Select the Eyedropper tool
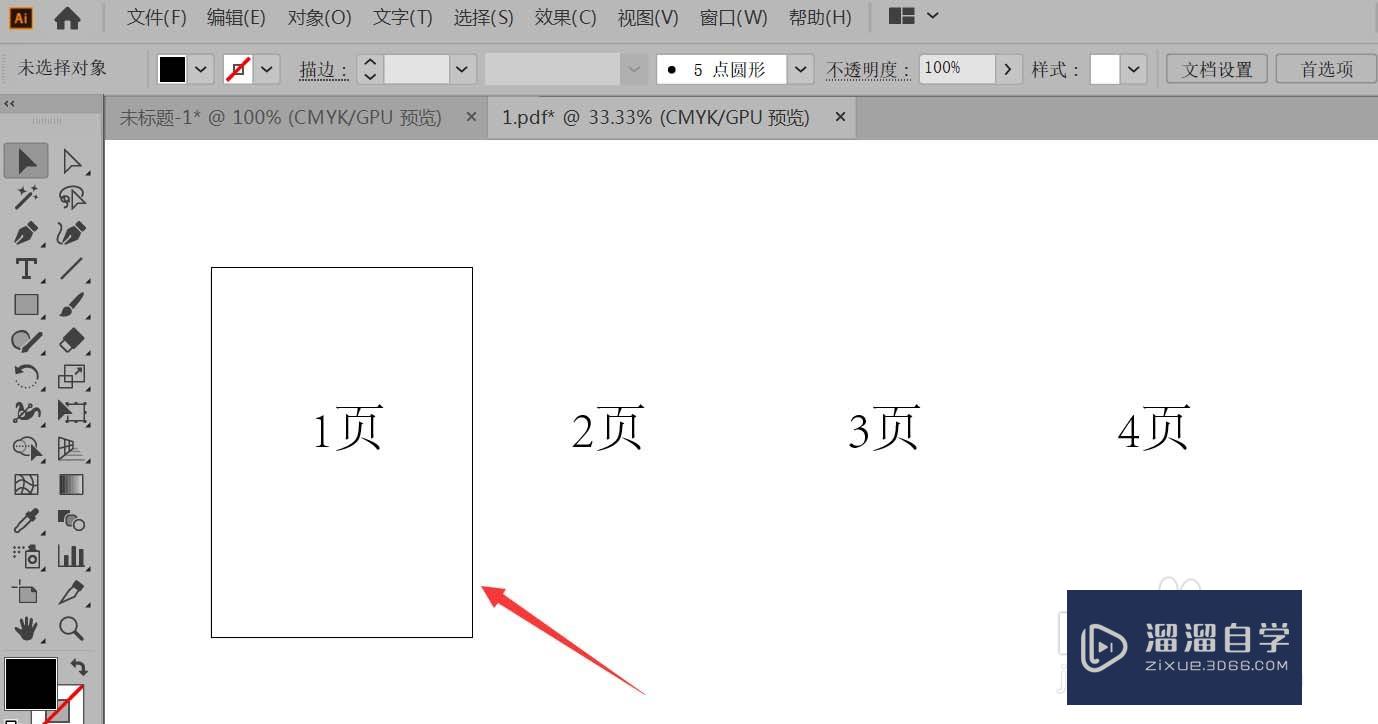 (26, 520)
